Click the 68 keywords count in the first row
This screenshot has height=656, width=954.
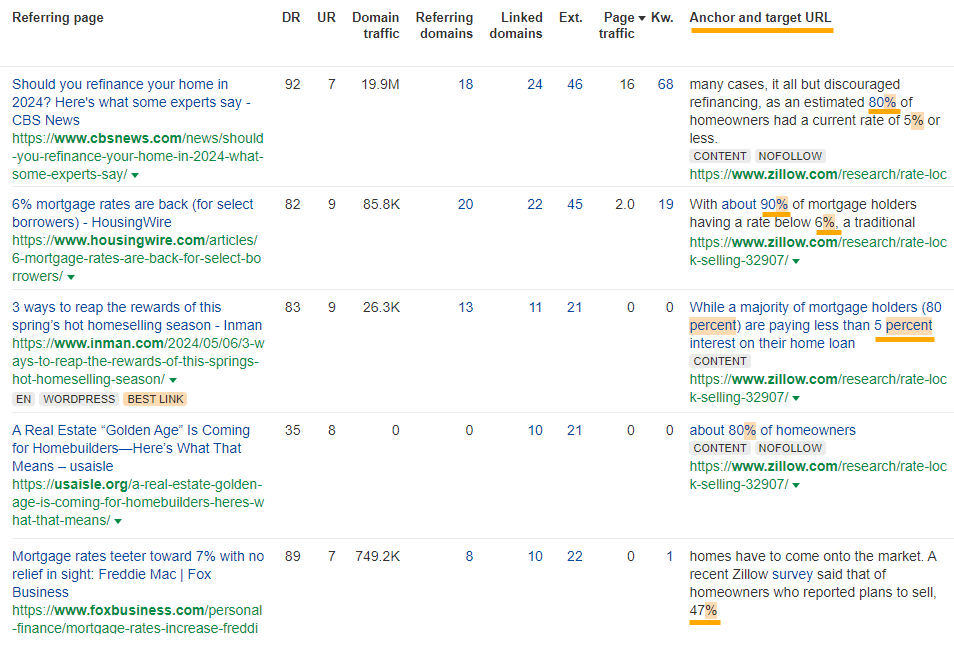[x=665, y=84]
